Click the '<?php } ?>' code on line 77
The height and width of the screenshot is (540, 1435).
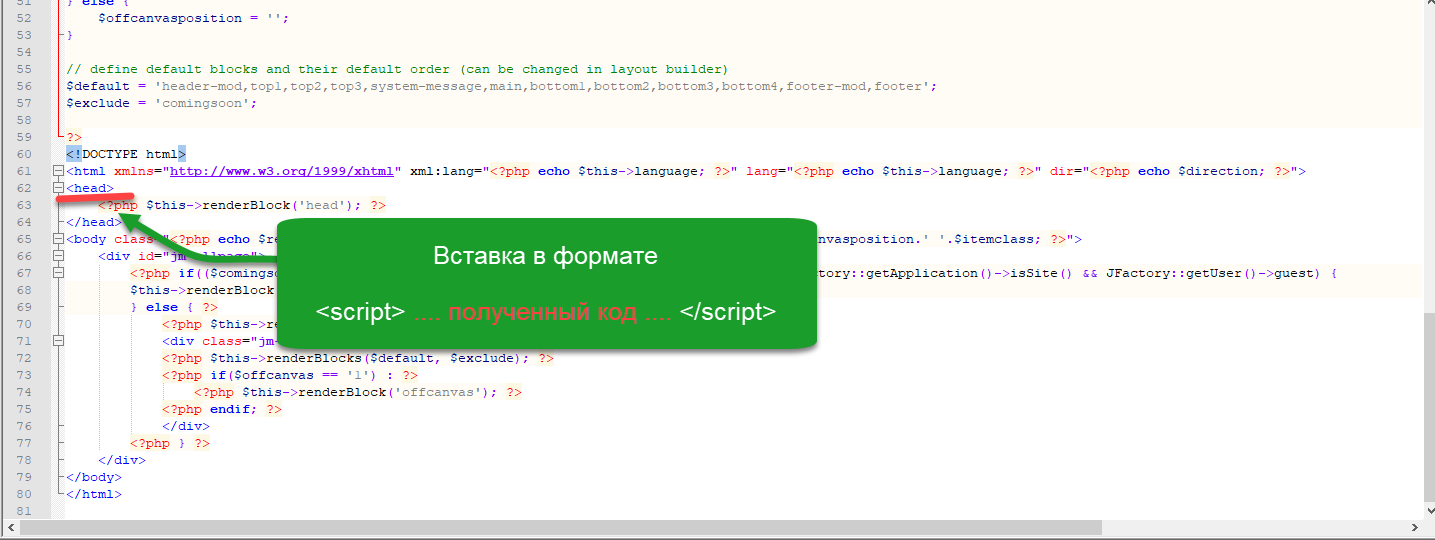(x=170, y=443)
